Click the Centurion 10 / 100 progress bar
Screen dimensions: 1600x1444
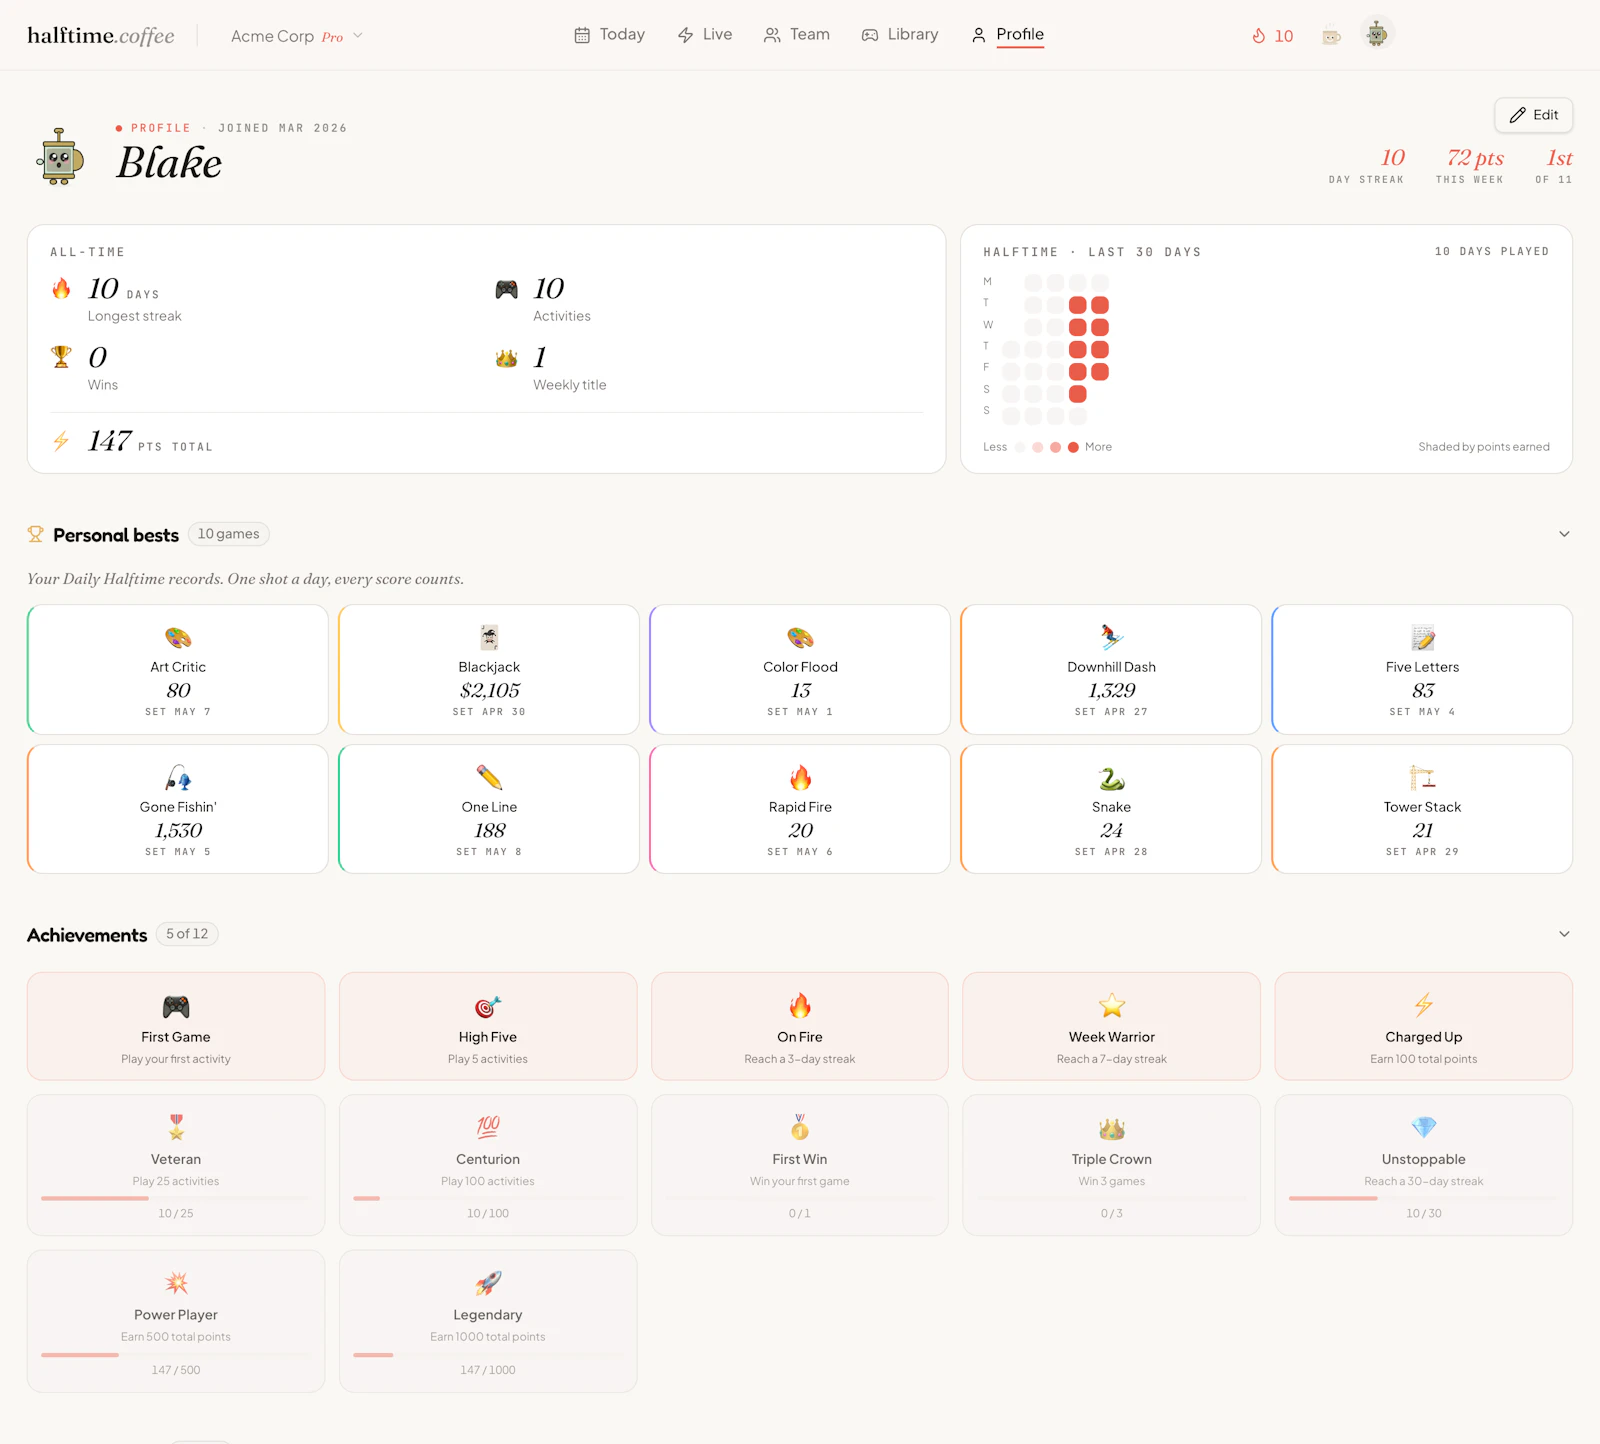[x=488, y=1198]
